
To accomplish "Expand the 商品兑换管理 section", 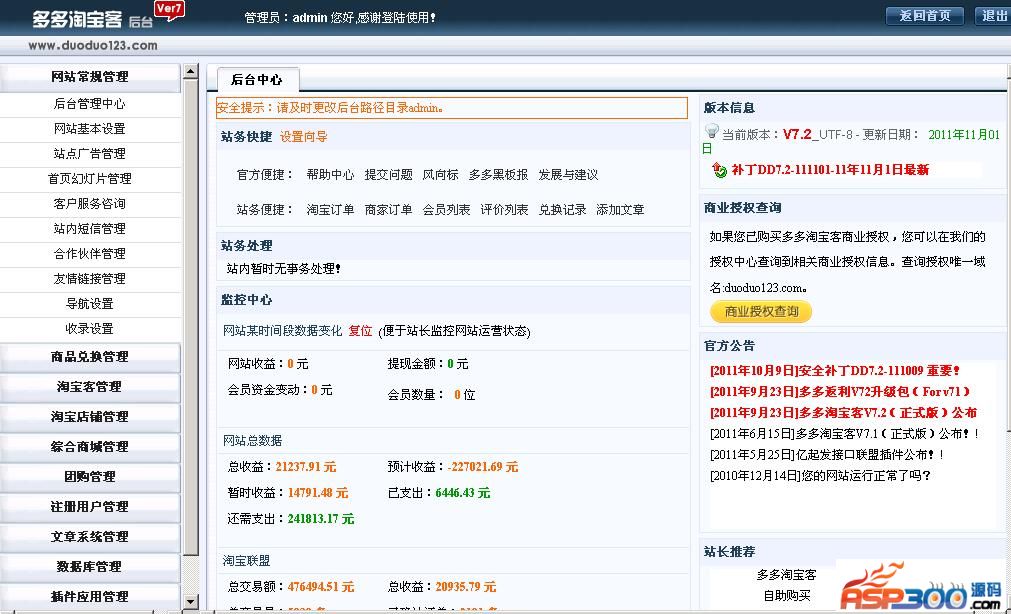I will pos(90,357).
